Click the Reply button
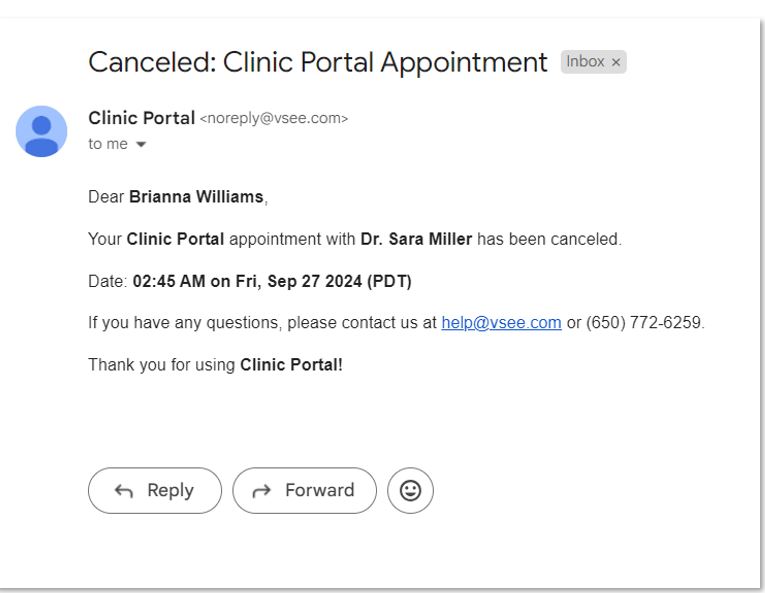 point(155,491)
